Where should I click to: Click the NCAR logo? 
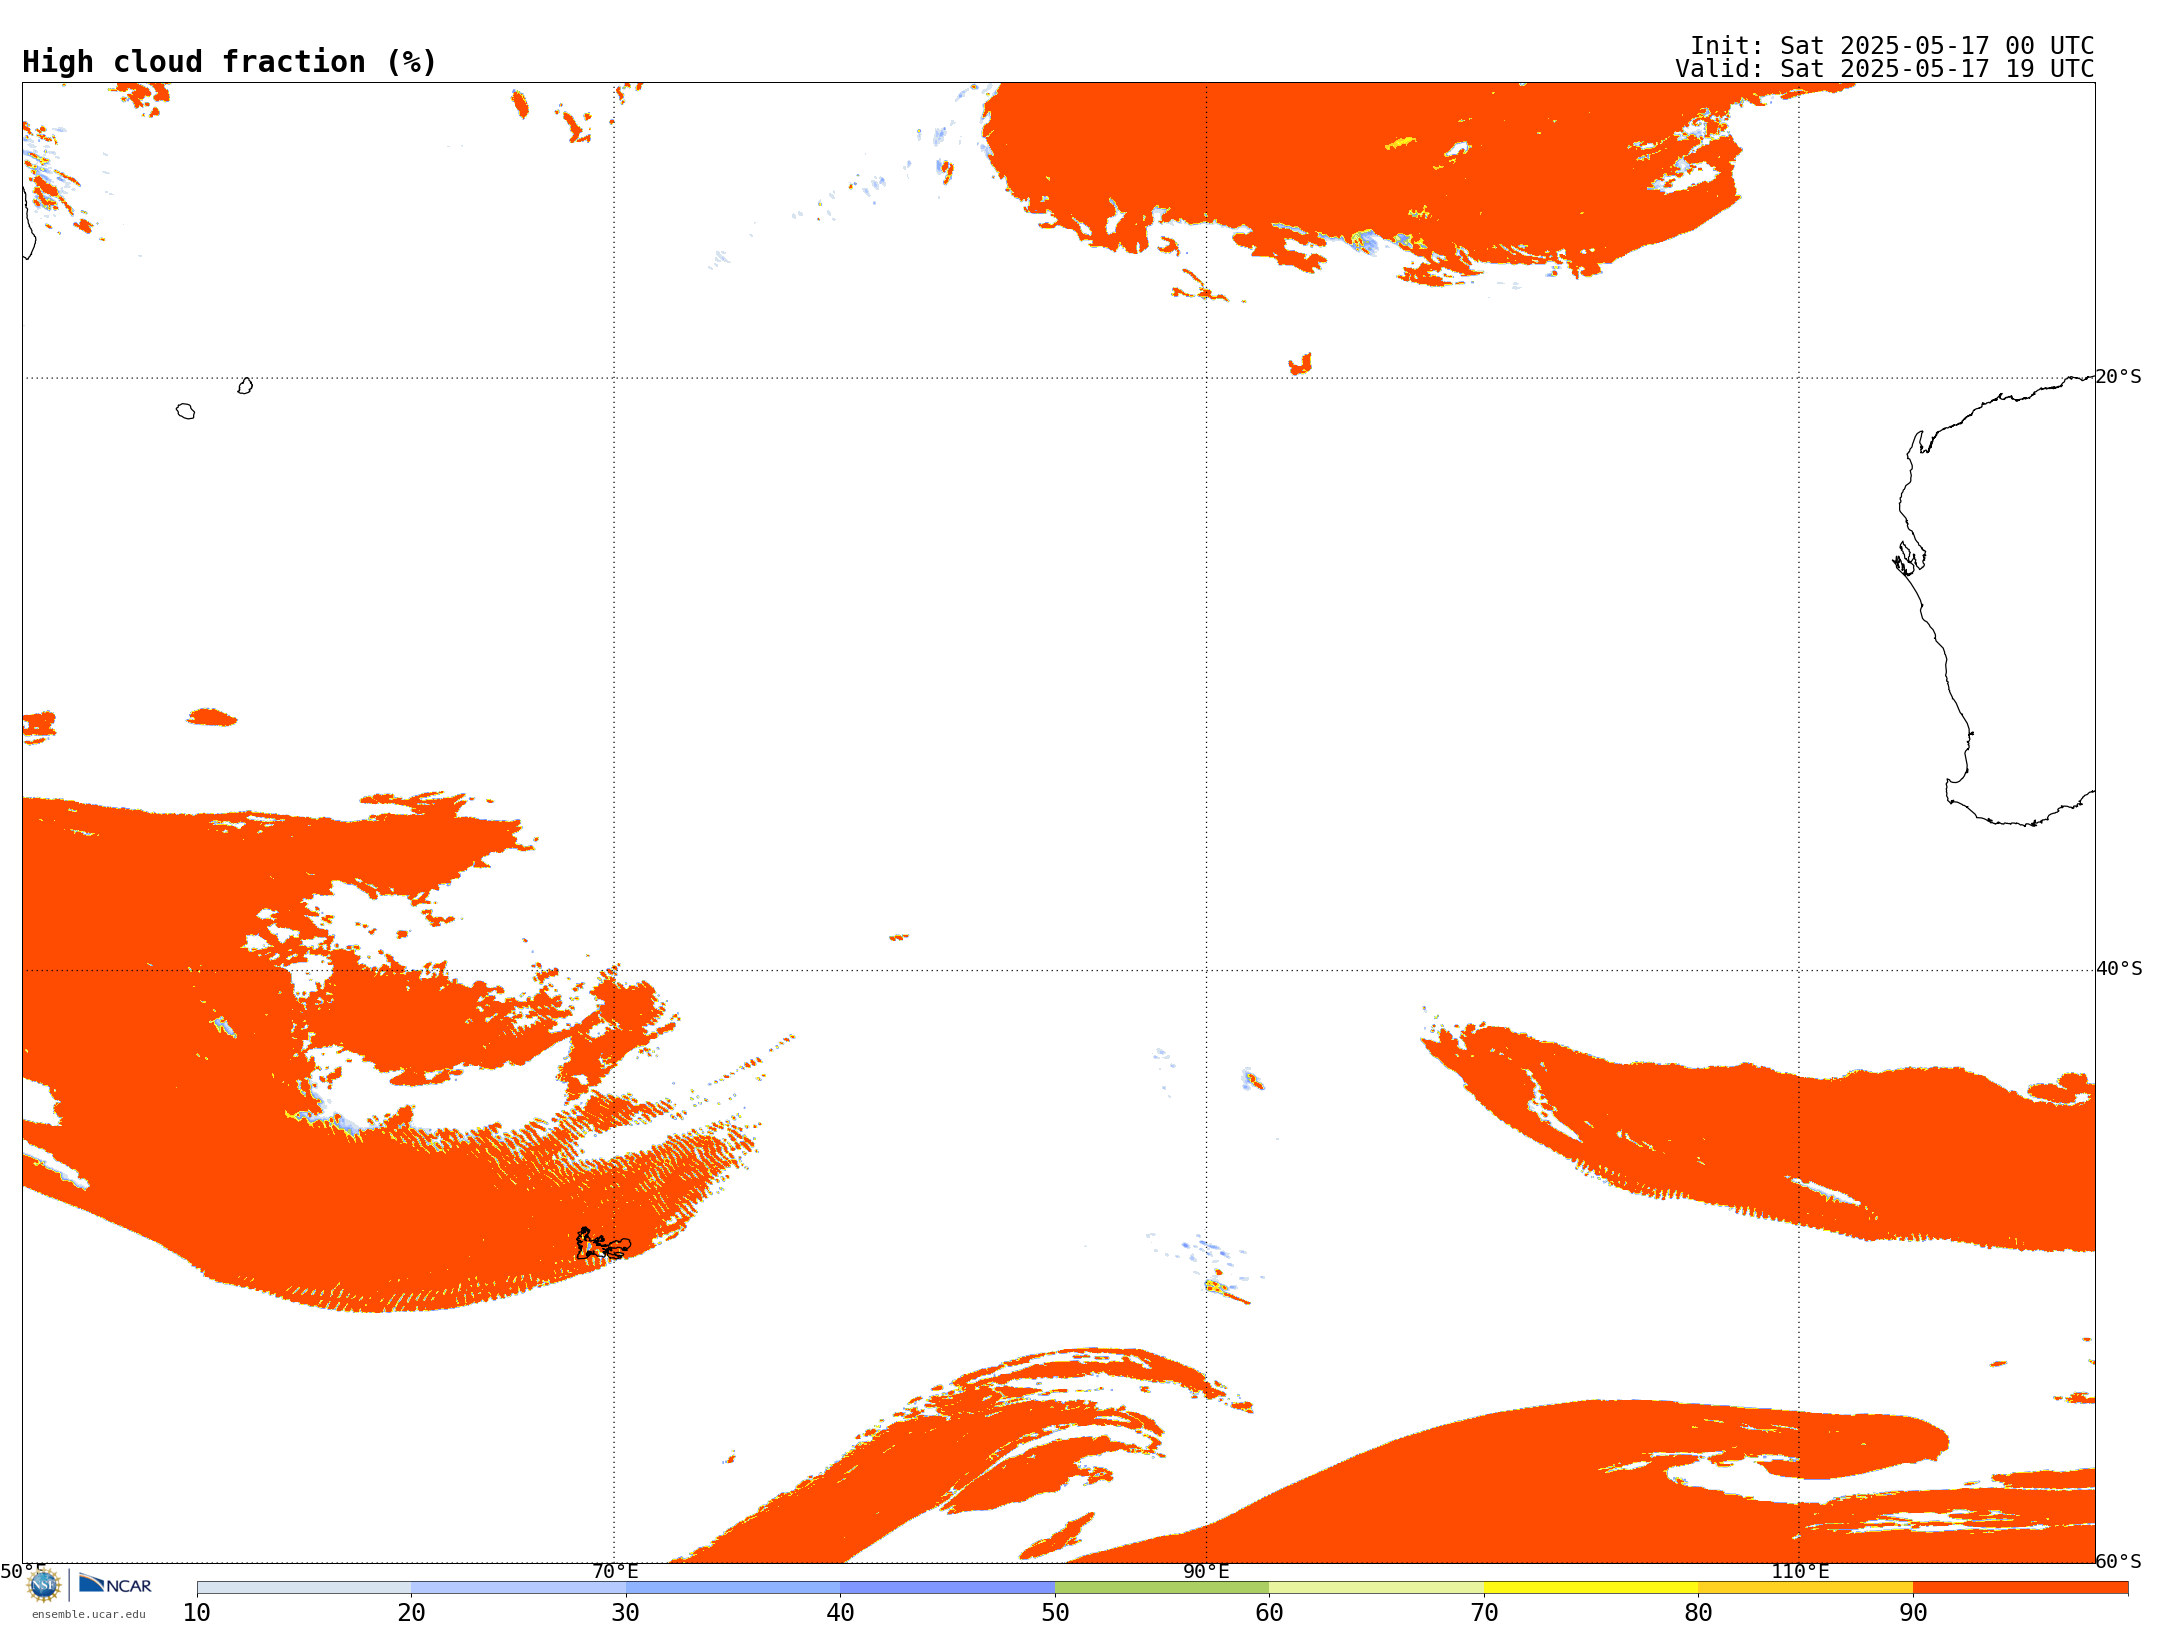(x=115, y=1584)
